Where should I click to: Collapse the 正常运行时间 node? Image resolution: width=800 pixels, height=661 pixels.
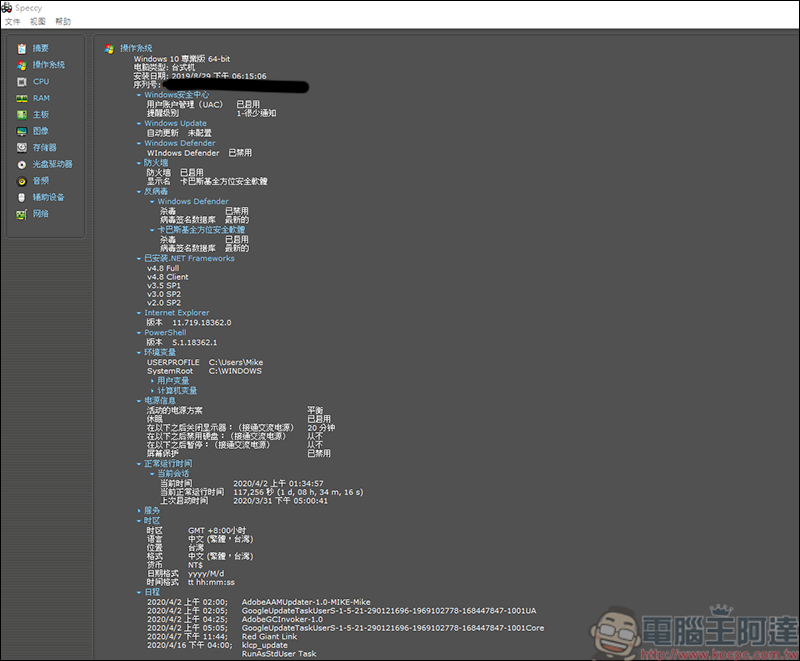pos(139,464)
